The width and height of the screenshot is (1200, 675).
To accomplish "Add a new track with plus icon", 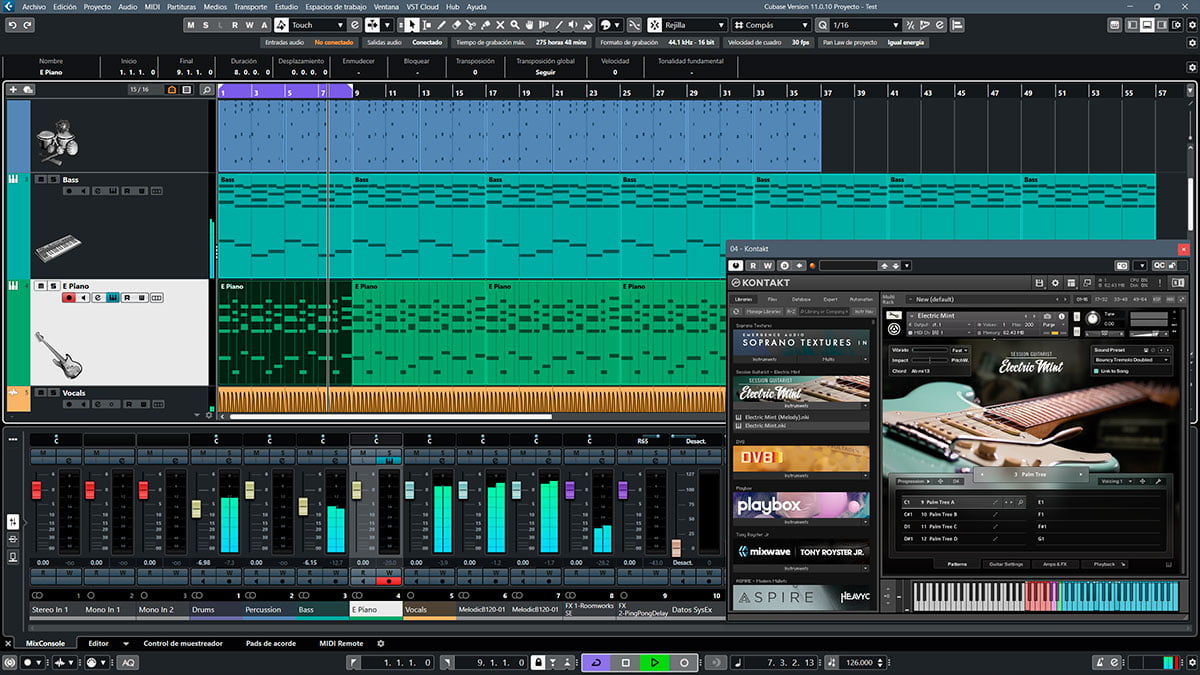I will click(13, 90).
